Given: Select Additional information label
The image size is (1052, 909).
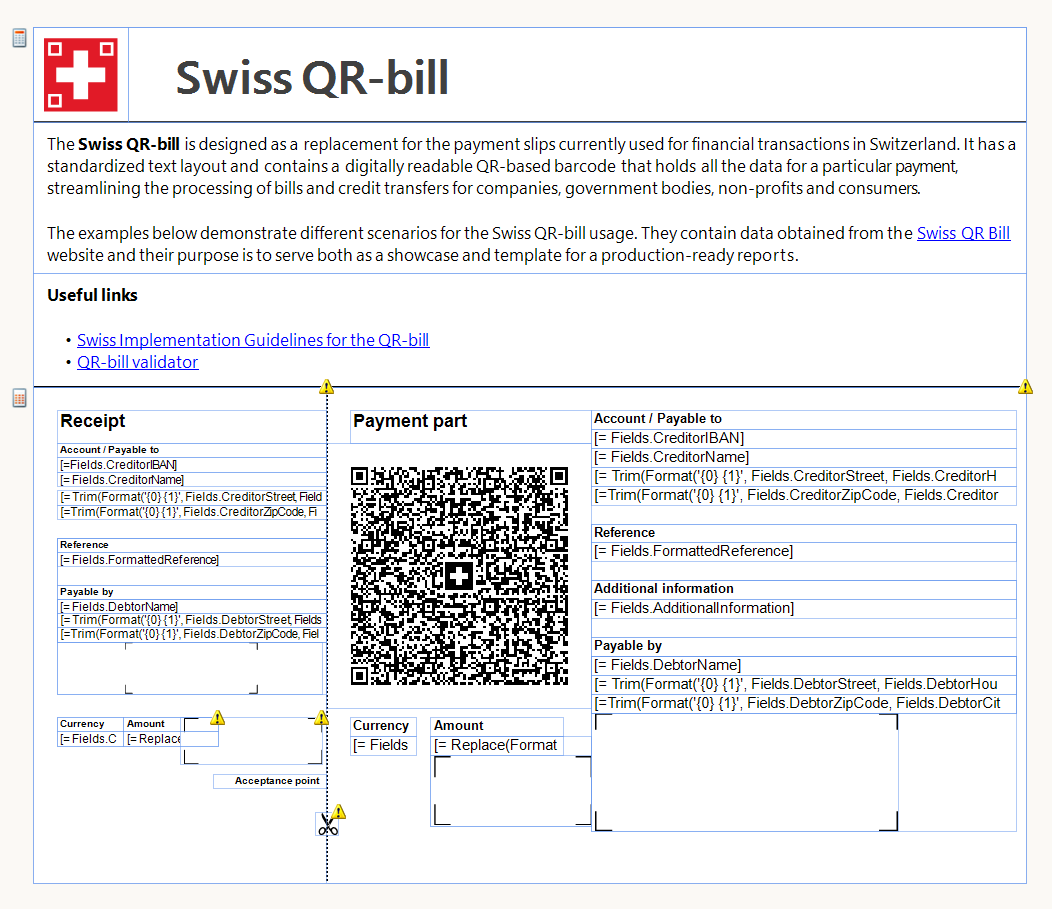Looking at the screenshot, I should point(804,589).
